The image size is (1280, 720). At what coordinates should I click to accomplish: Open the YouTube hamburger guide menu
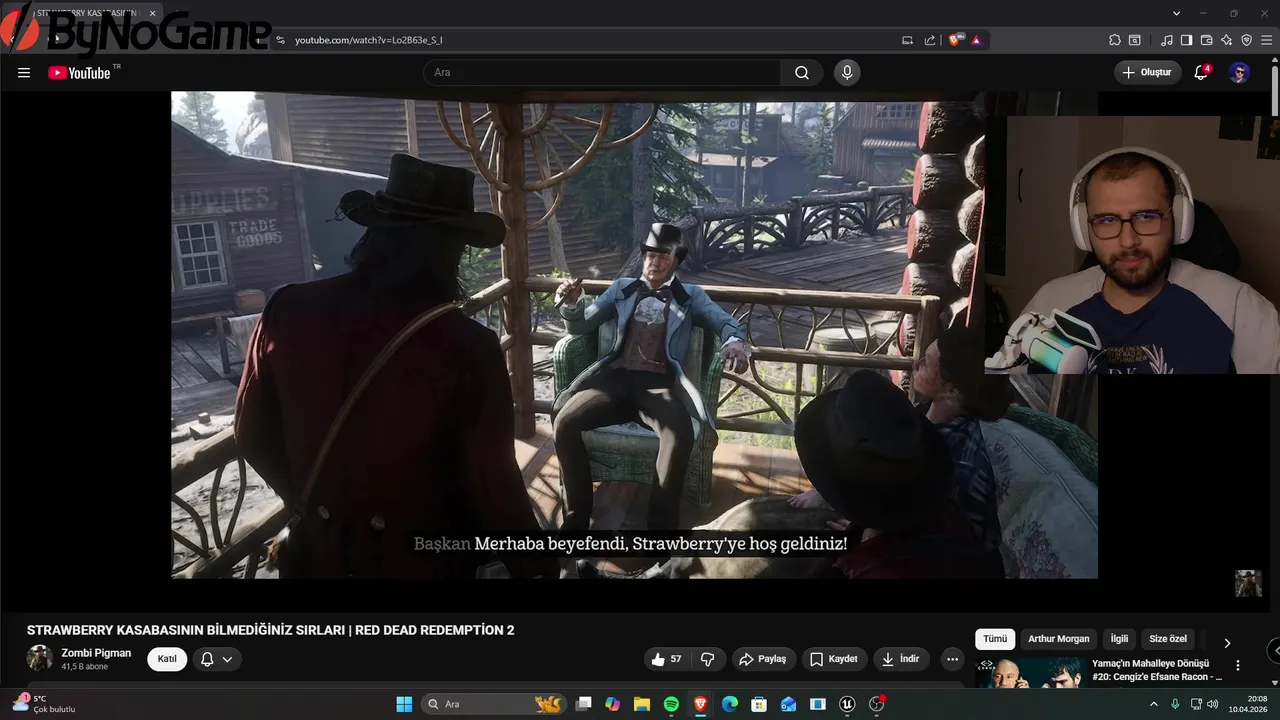(x=24, y=72)
